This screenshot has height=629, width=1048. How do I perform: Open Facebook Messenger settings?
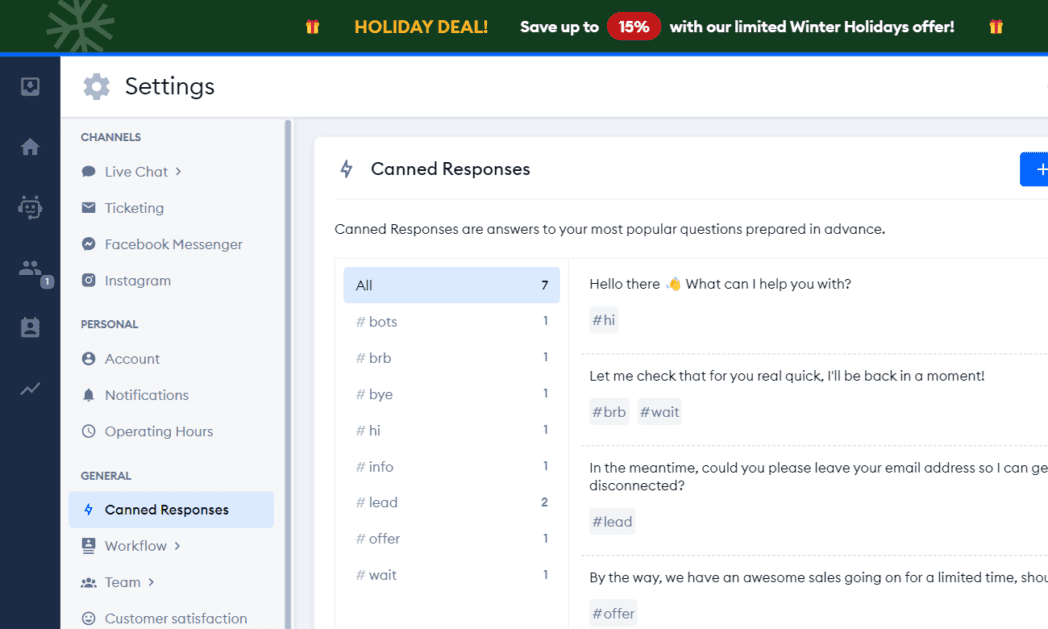coord(173,244)
